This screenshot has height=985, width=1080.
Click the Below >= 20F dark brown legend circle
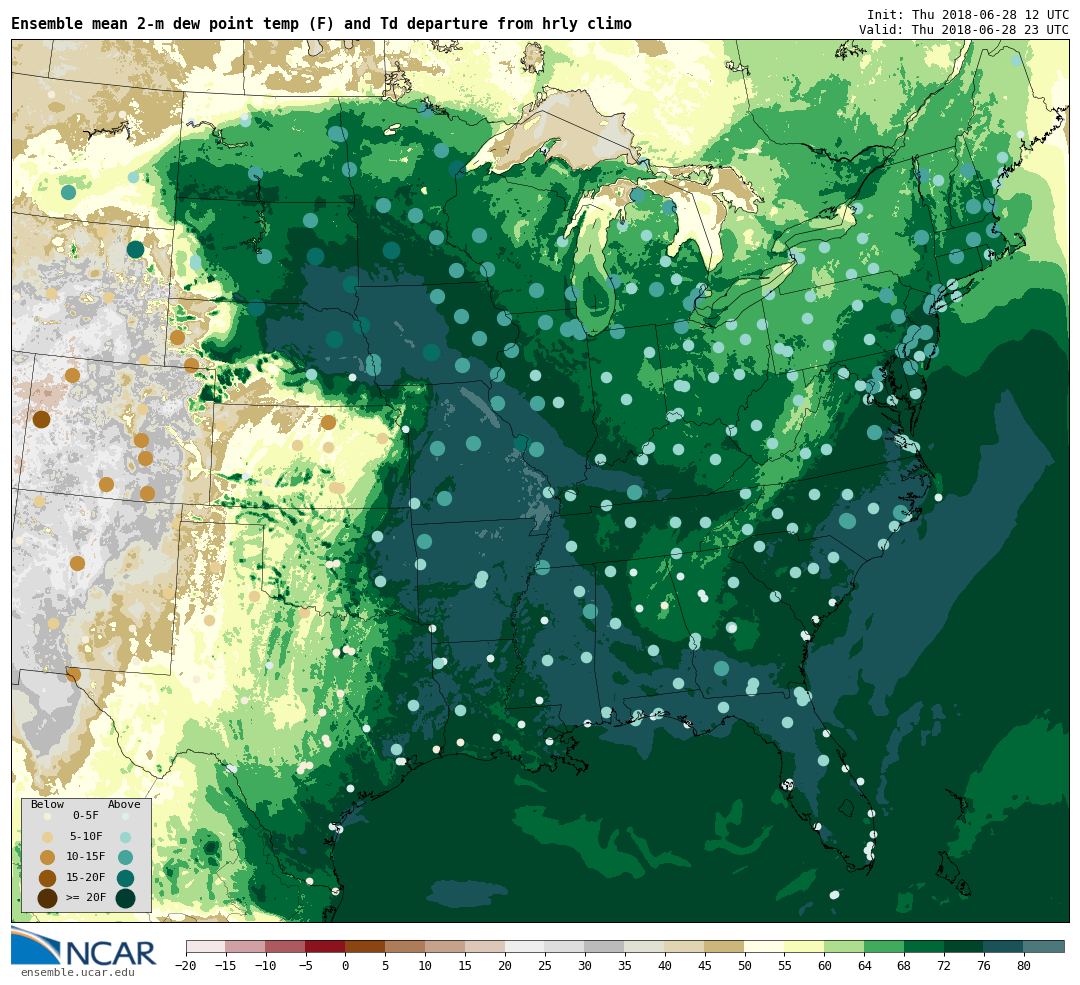[47, 899]
